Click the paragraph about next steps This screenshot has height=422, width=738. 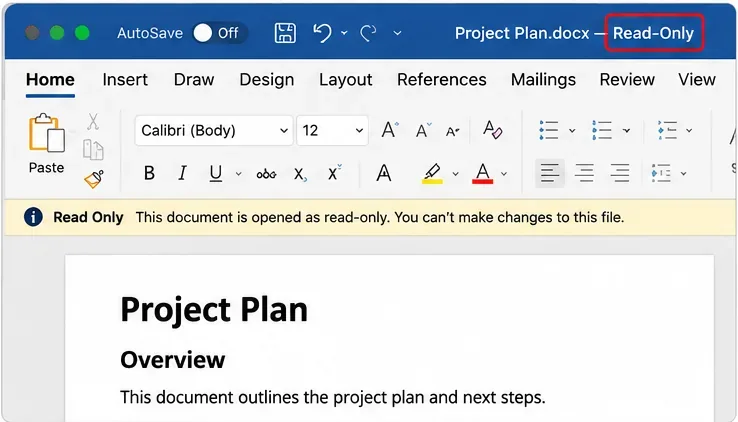click(333, 398)
